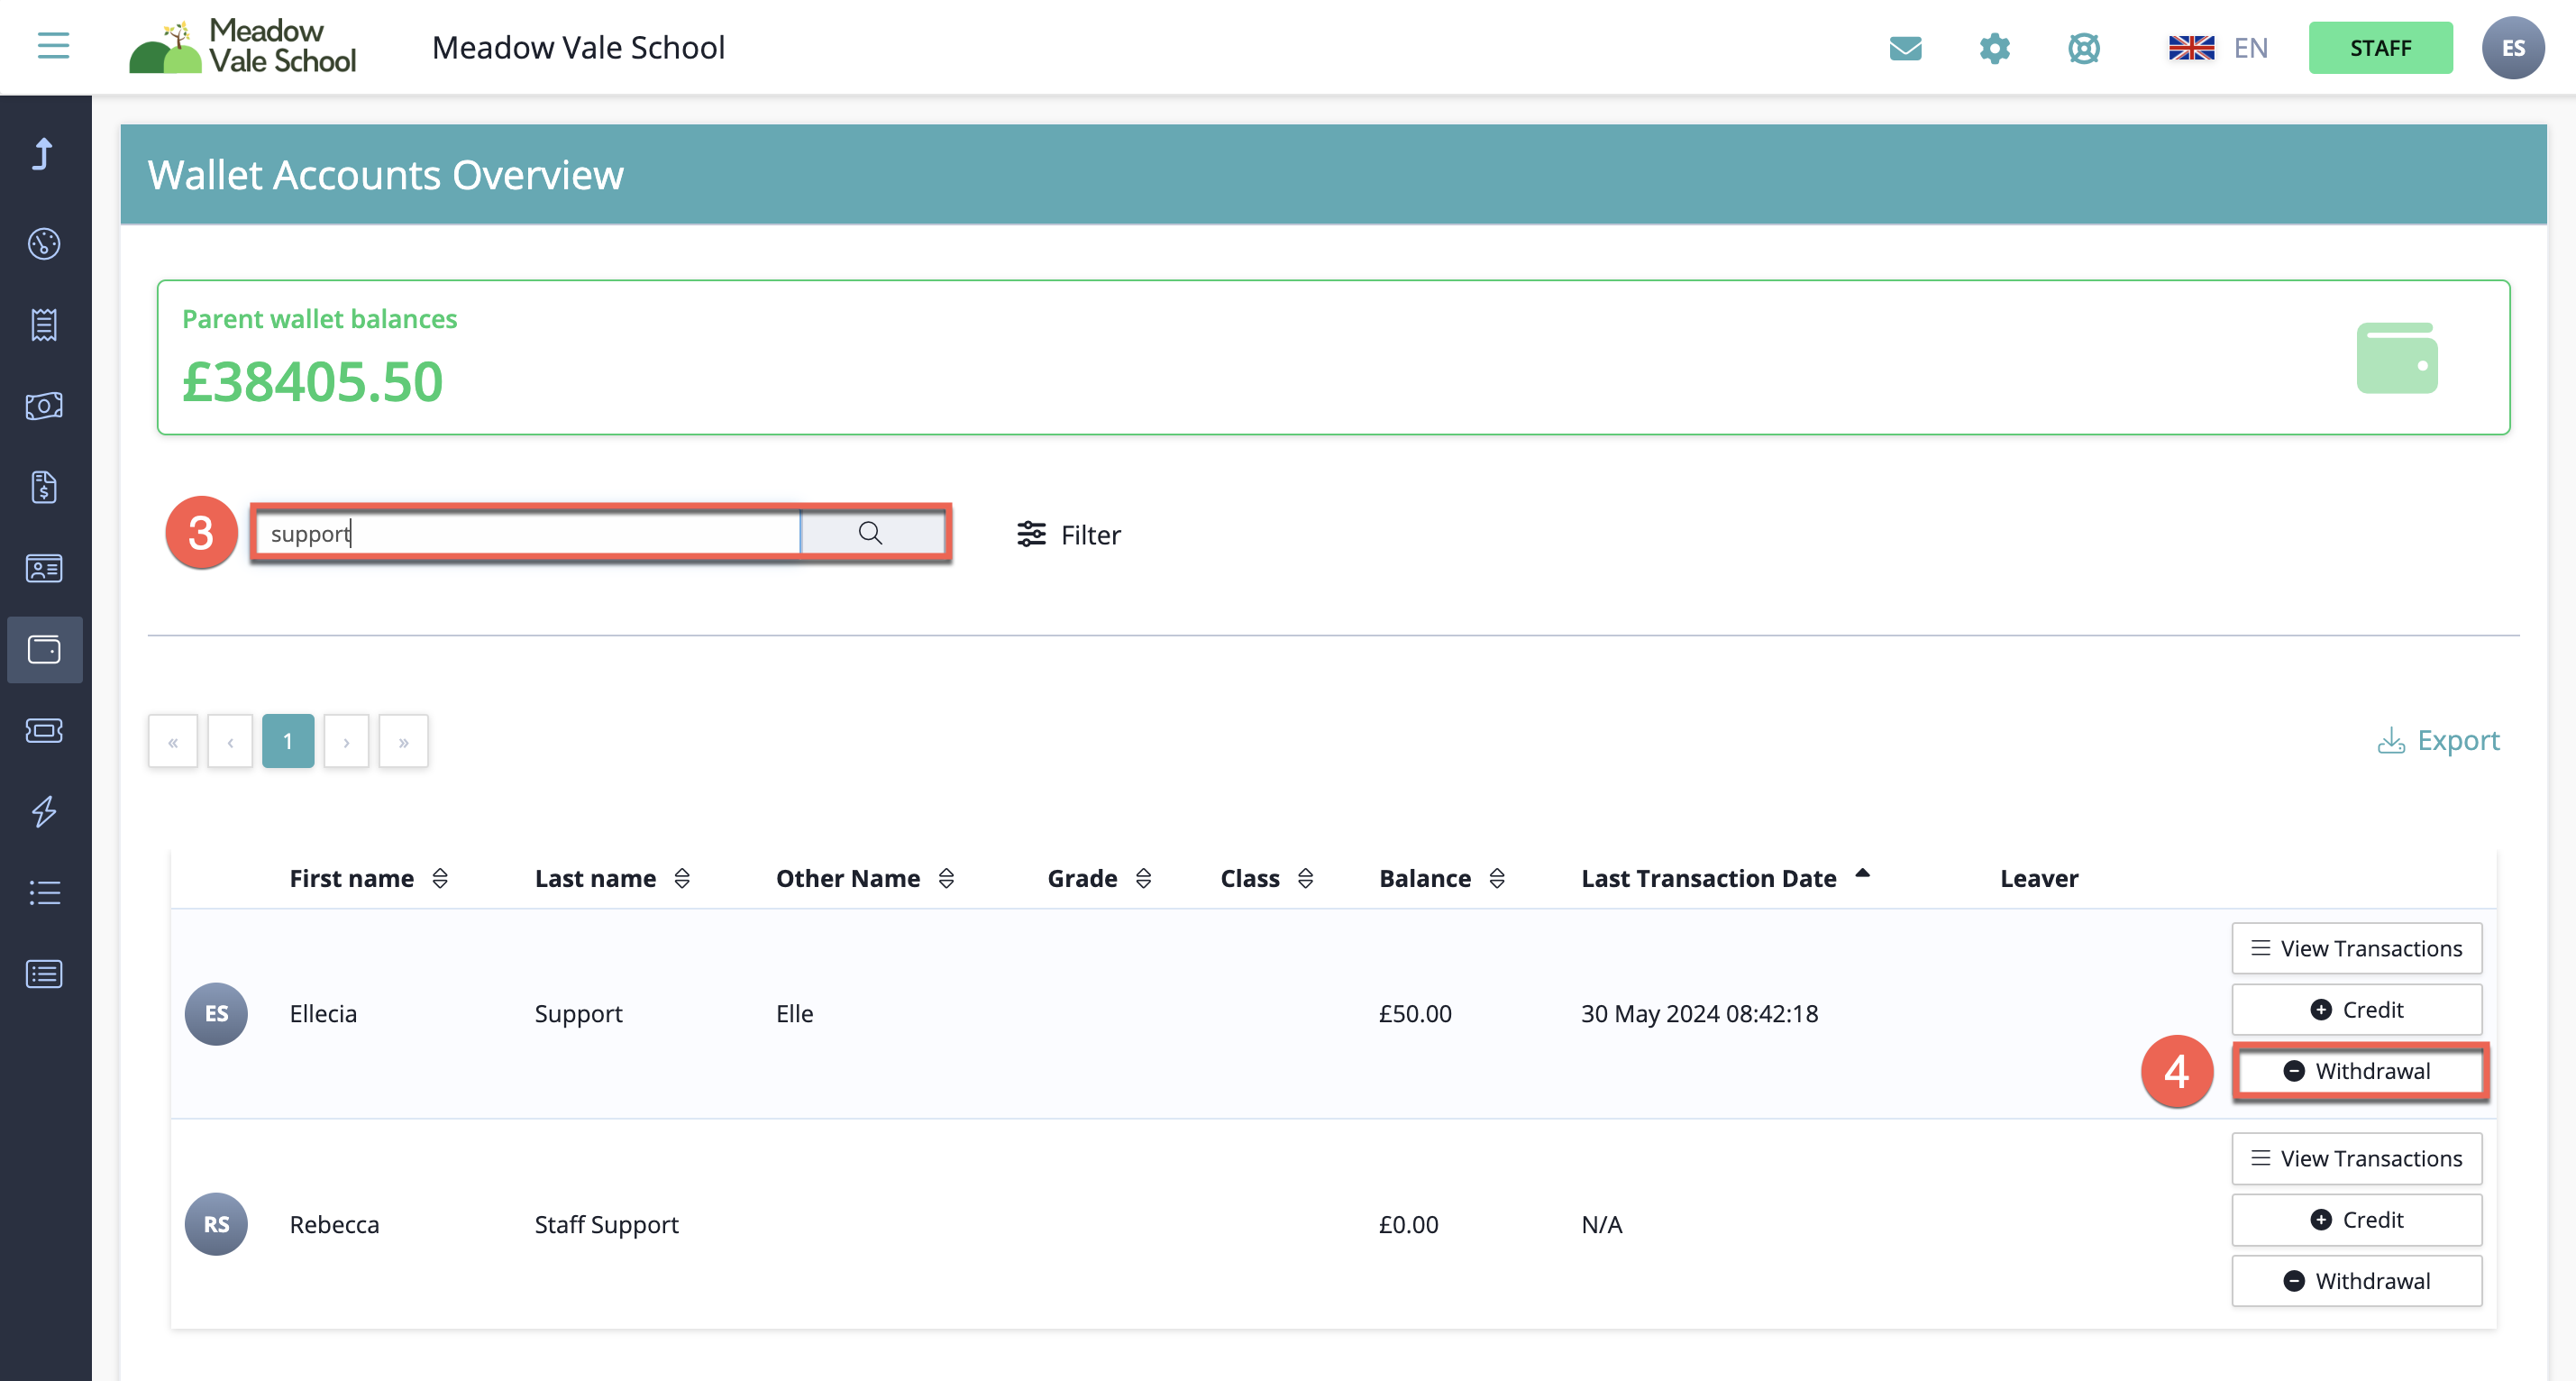The height and width of the screenshot is (1381, 2576).
Task: Sort by Balance column
Action: [x=1441, y=878]
